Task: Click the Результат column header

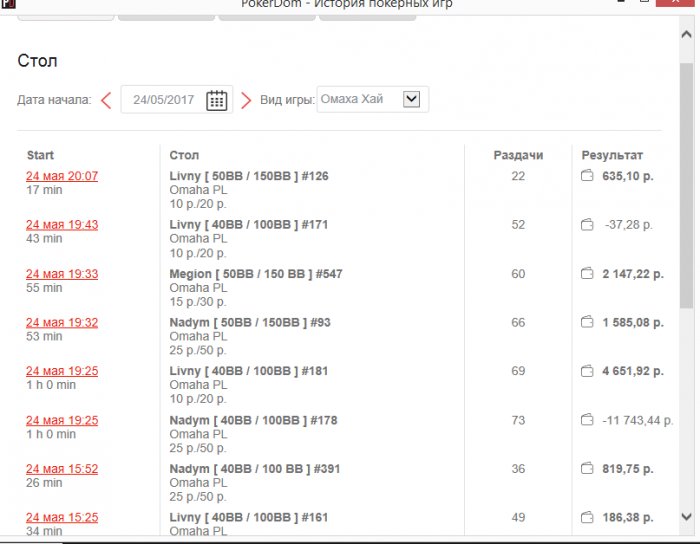Action: coord(612,155)
